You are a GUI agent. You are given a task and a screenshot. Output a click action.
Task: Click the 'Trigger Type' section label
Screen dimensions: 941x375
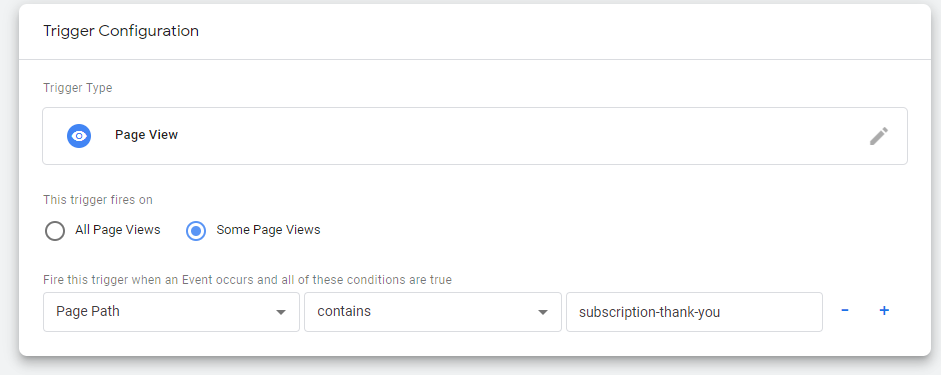[77, 88]
